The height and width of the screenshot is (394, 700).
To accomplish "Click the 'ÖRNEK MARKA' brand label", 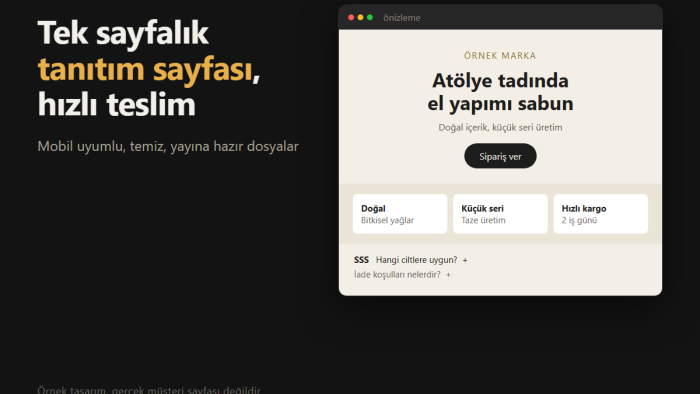I will click(x=500, y=56).
